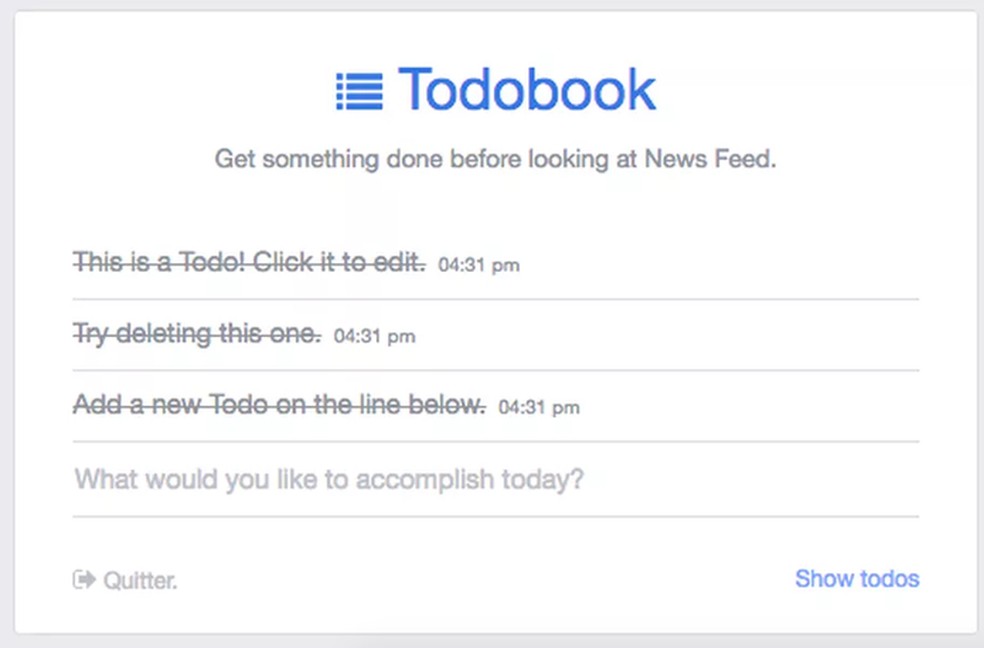This screenshot has width=984, height=648.
Task: Click the timestamp after 'Add a new Todo'
Action: tap(539, 408)
